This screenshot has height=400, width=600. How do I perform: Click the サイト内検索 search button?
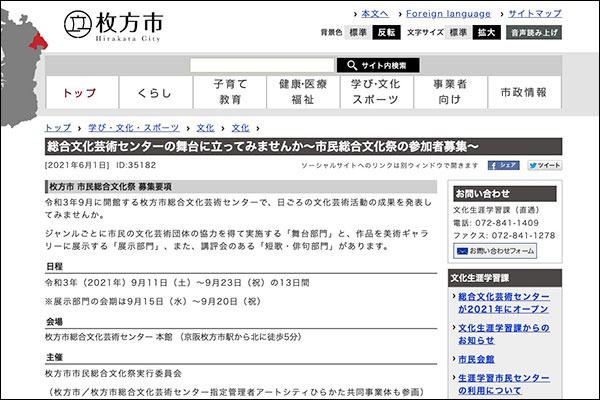(378, 65)
